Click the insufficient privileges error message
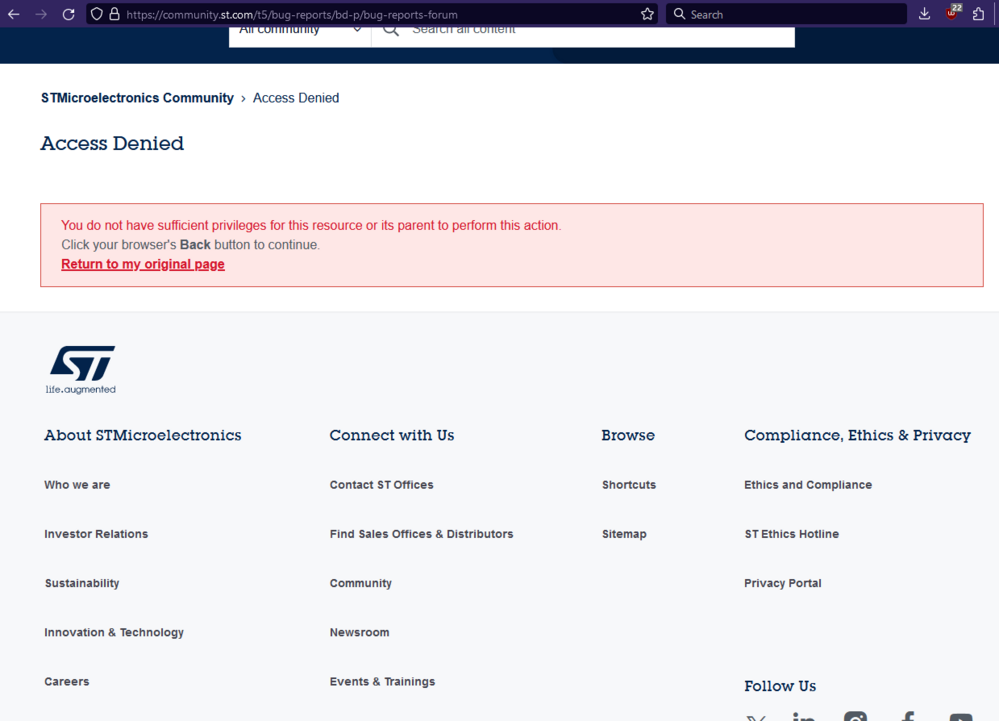The image size is (999, 721). click(x=312, y=225)
